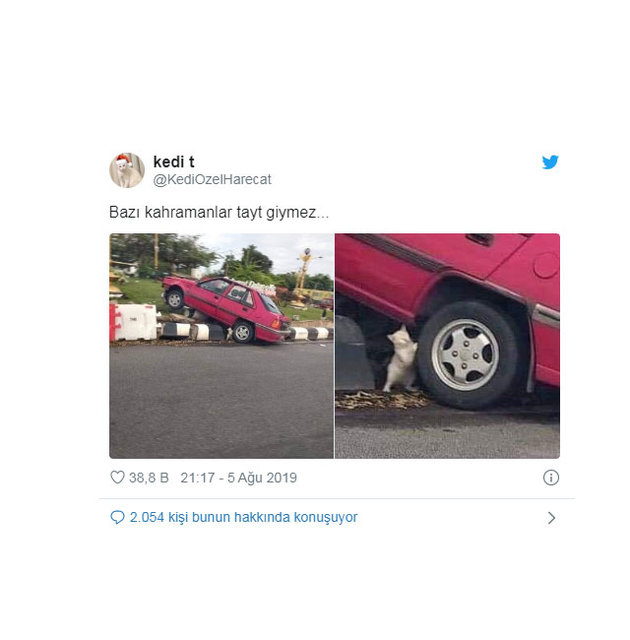The width and height of the screenshot is (630, 640).
Task: Select the tweet text "Bazı kahramanlar tayt giymez..."
Action: point(219,213)
